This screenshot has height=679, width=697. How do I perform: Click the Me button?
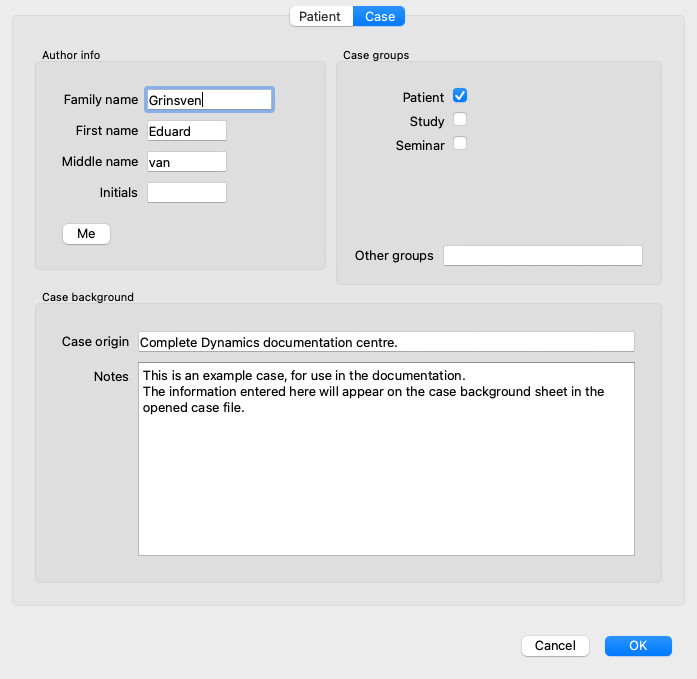(x=86, y=234)
